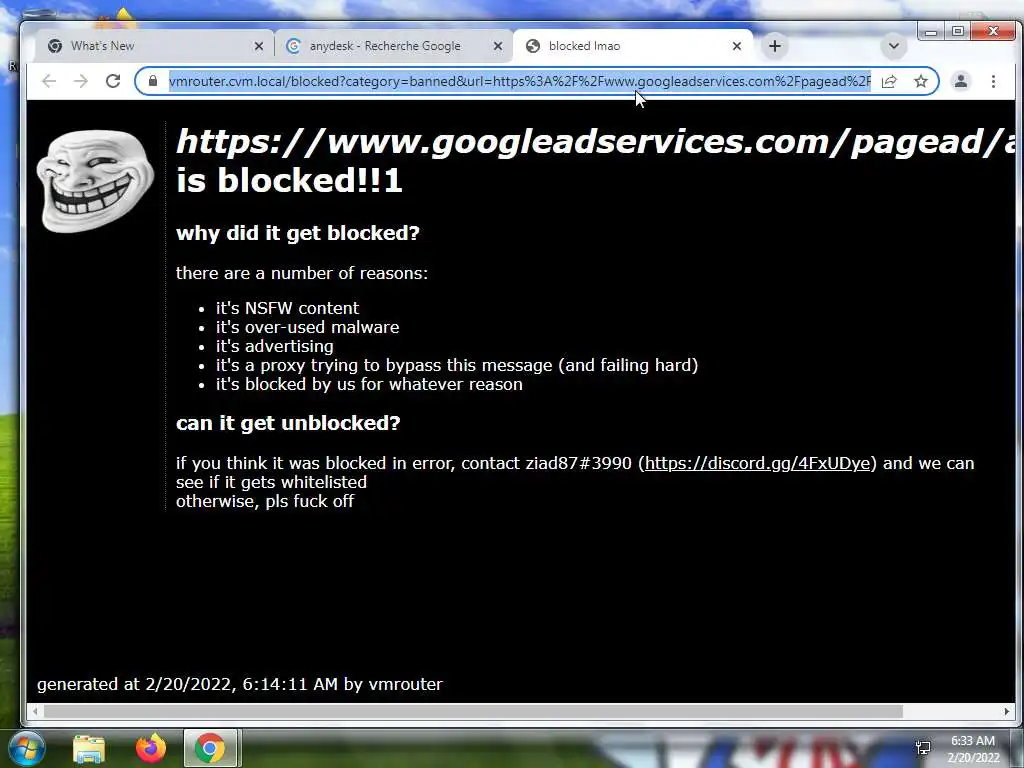The height and width of the screenshot is (768, 1024).
Task: Click the browser forward arrow
Action: click(x=81, y=81)
